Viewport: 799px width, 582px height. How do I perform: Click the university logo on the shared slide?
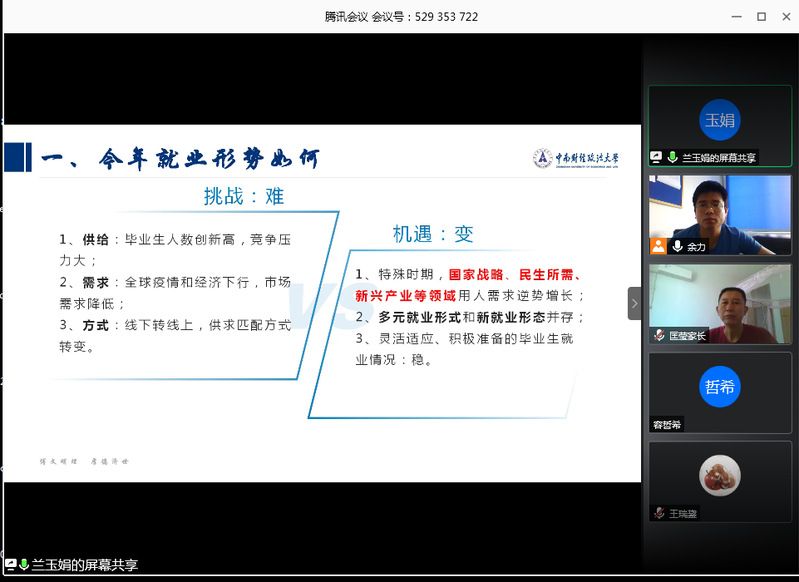click(576, 158)
